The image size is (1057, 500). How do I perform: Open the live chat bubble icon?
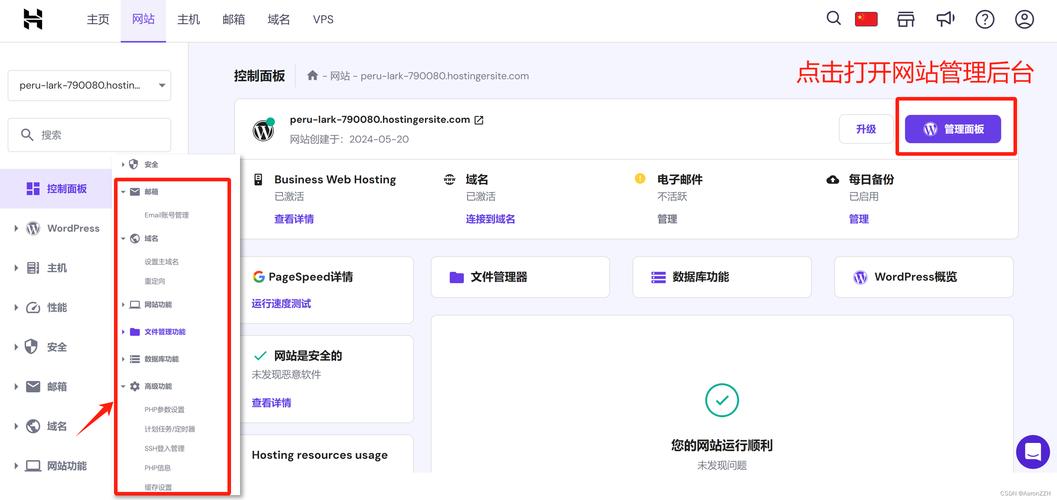(1033, 451)
